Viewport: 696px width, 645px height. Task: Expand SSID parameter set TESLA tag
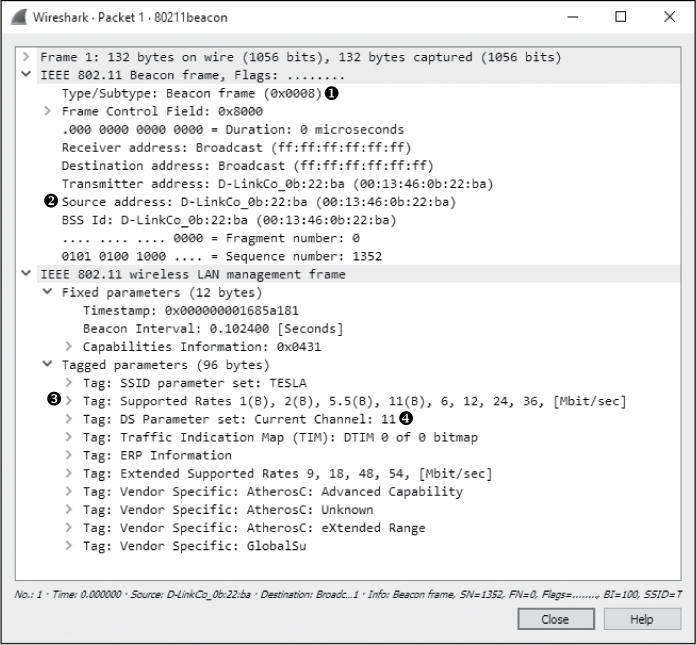[x=68, y=383]
